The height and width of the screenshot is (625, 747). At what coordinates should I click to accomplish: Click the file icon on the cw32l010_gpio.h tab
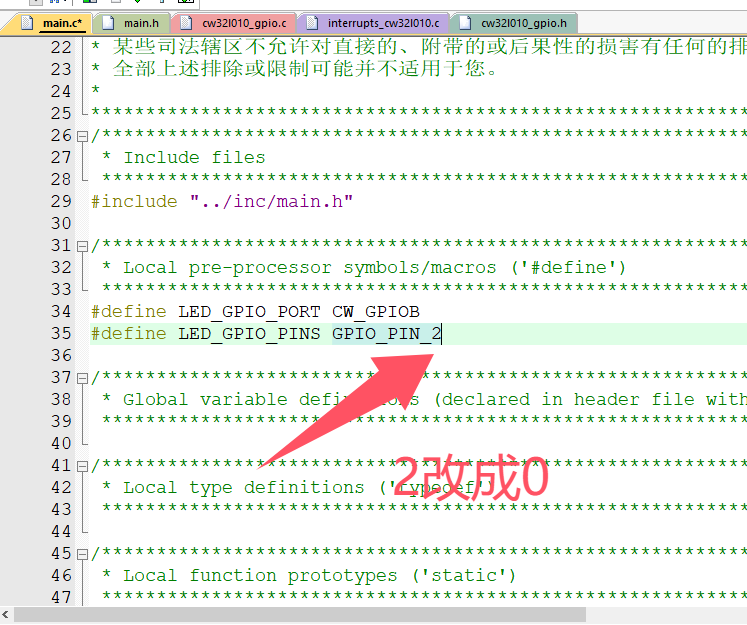tap(465, 22)
